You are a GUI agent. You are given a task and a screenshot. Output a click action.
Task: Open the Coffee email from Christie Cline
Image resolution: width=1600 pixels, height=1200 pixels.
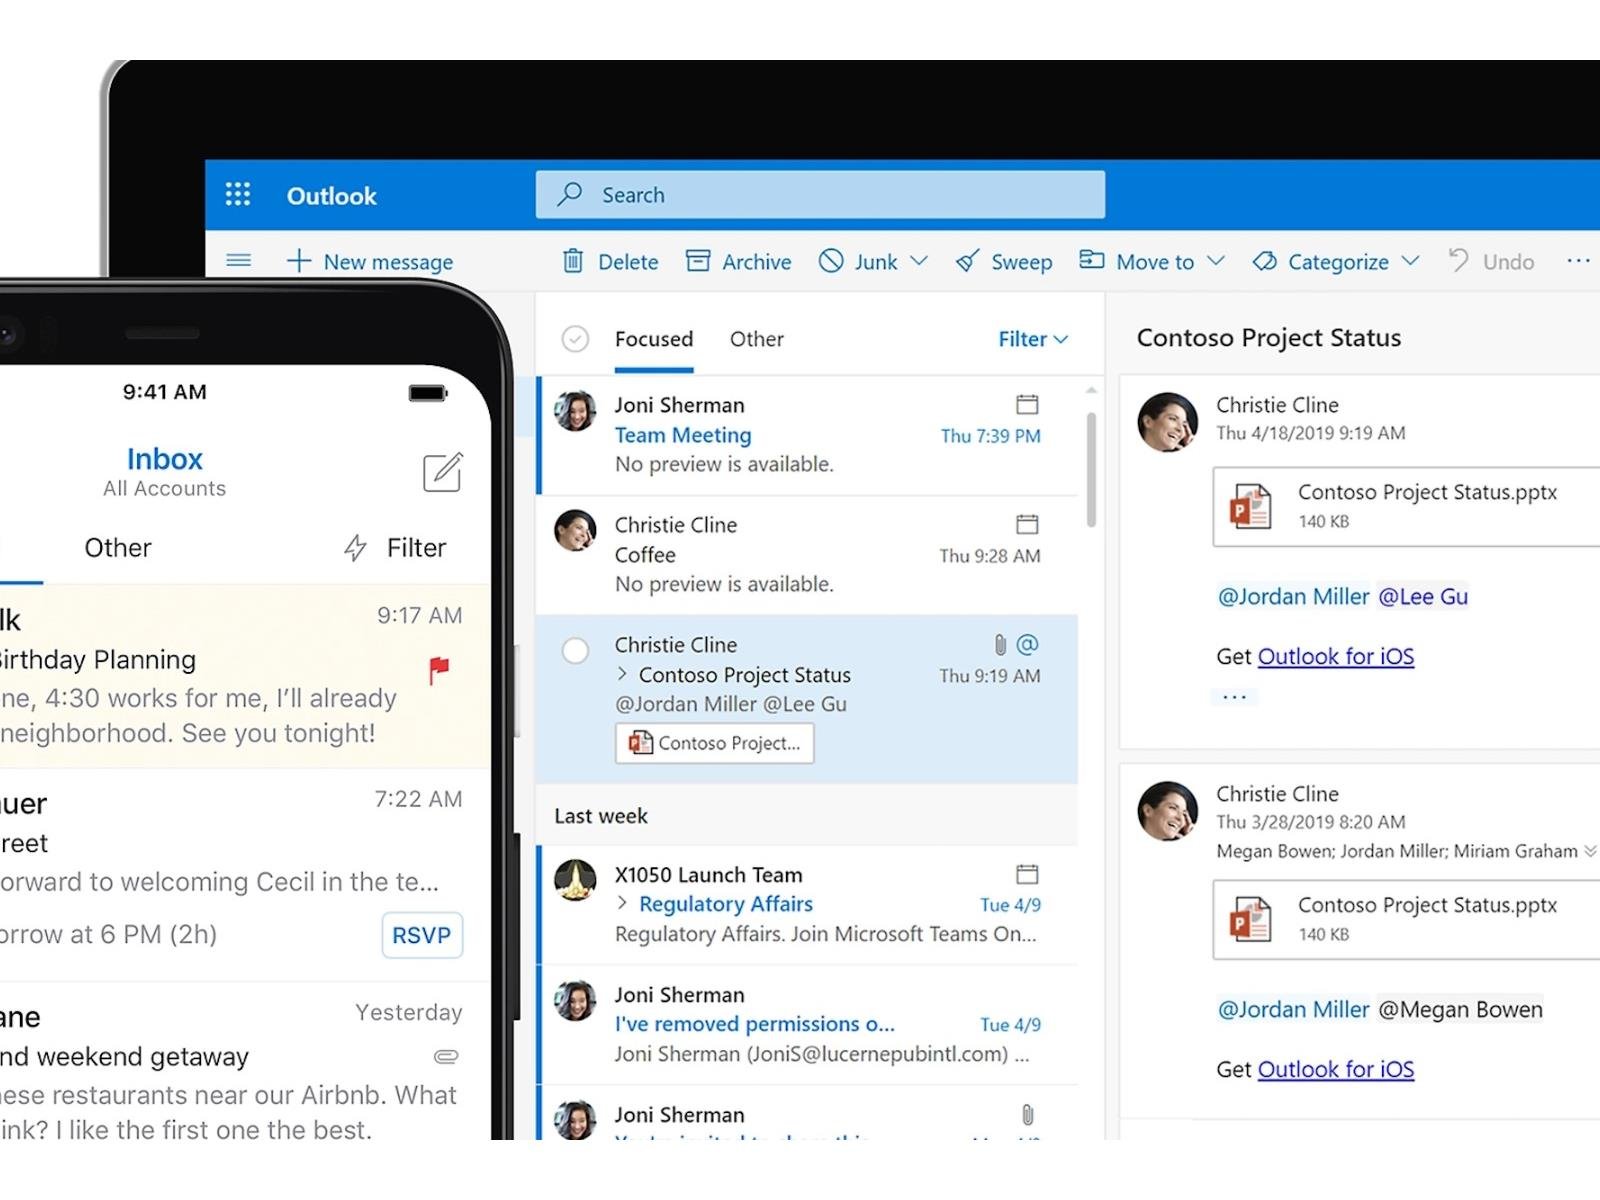807,555
